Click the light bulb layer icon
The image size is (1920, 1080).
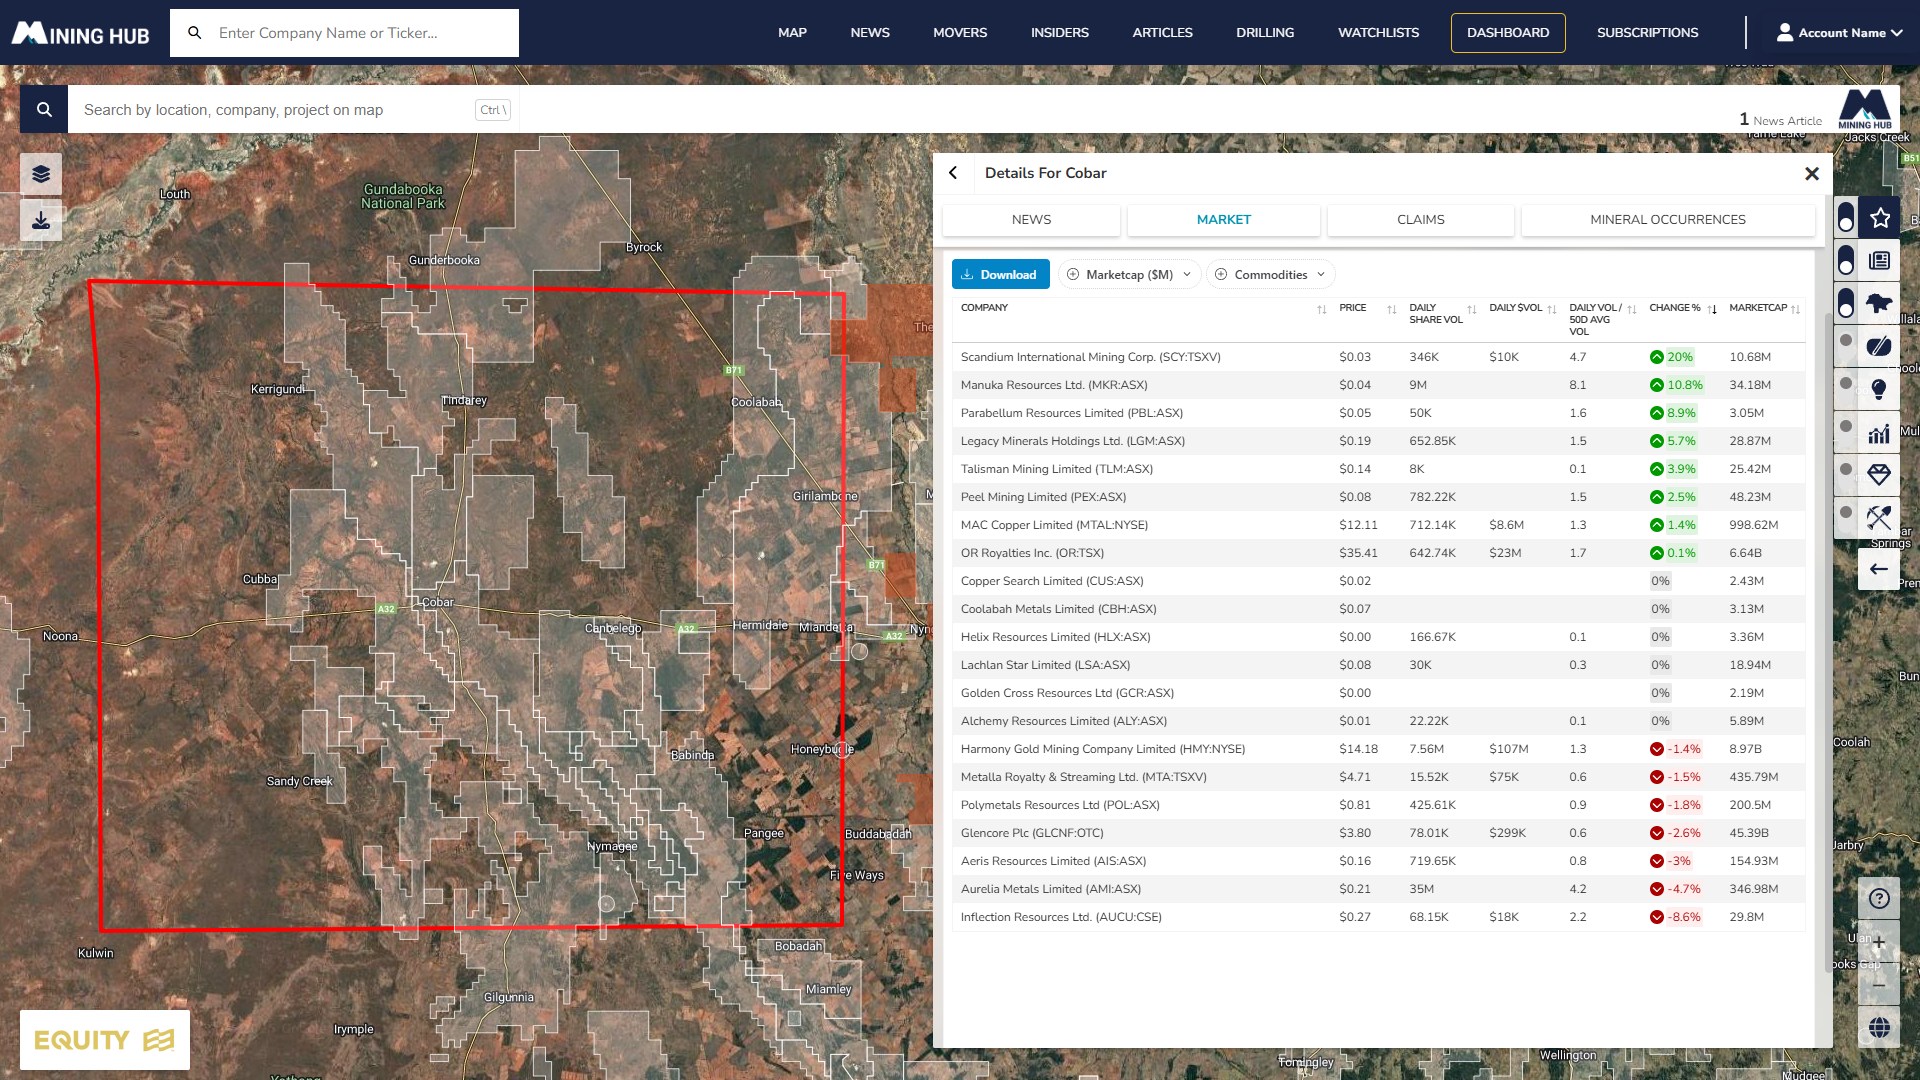(1880, 389)
